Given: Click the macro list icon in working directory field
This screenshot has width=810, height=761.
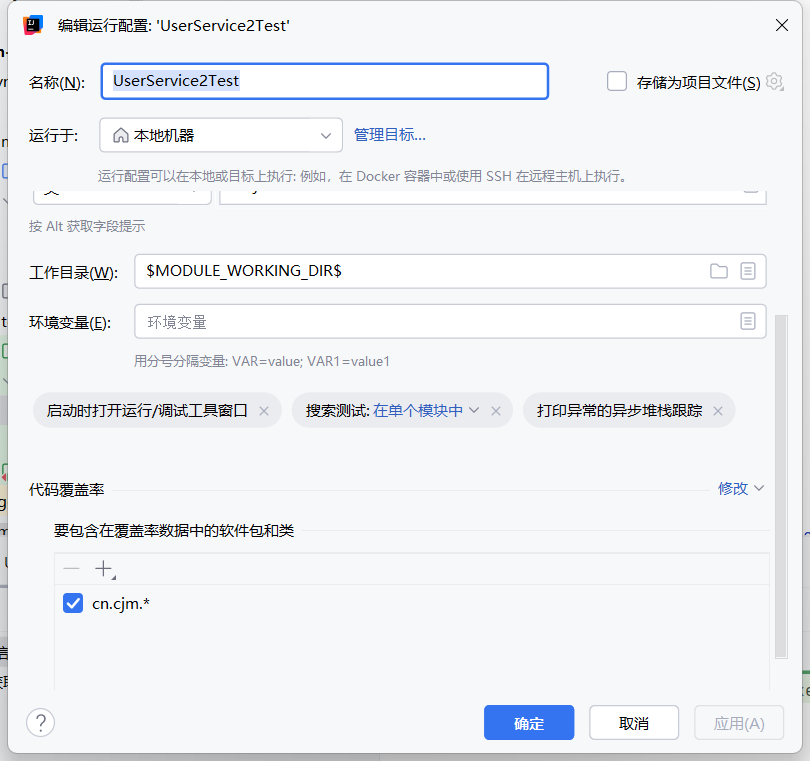Looking at the screenshot, I should 747,271.
